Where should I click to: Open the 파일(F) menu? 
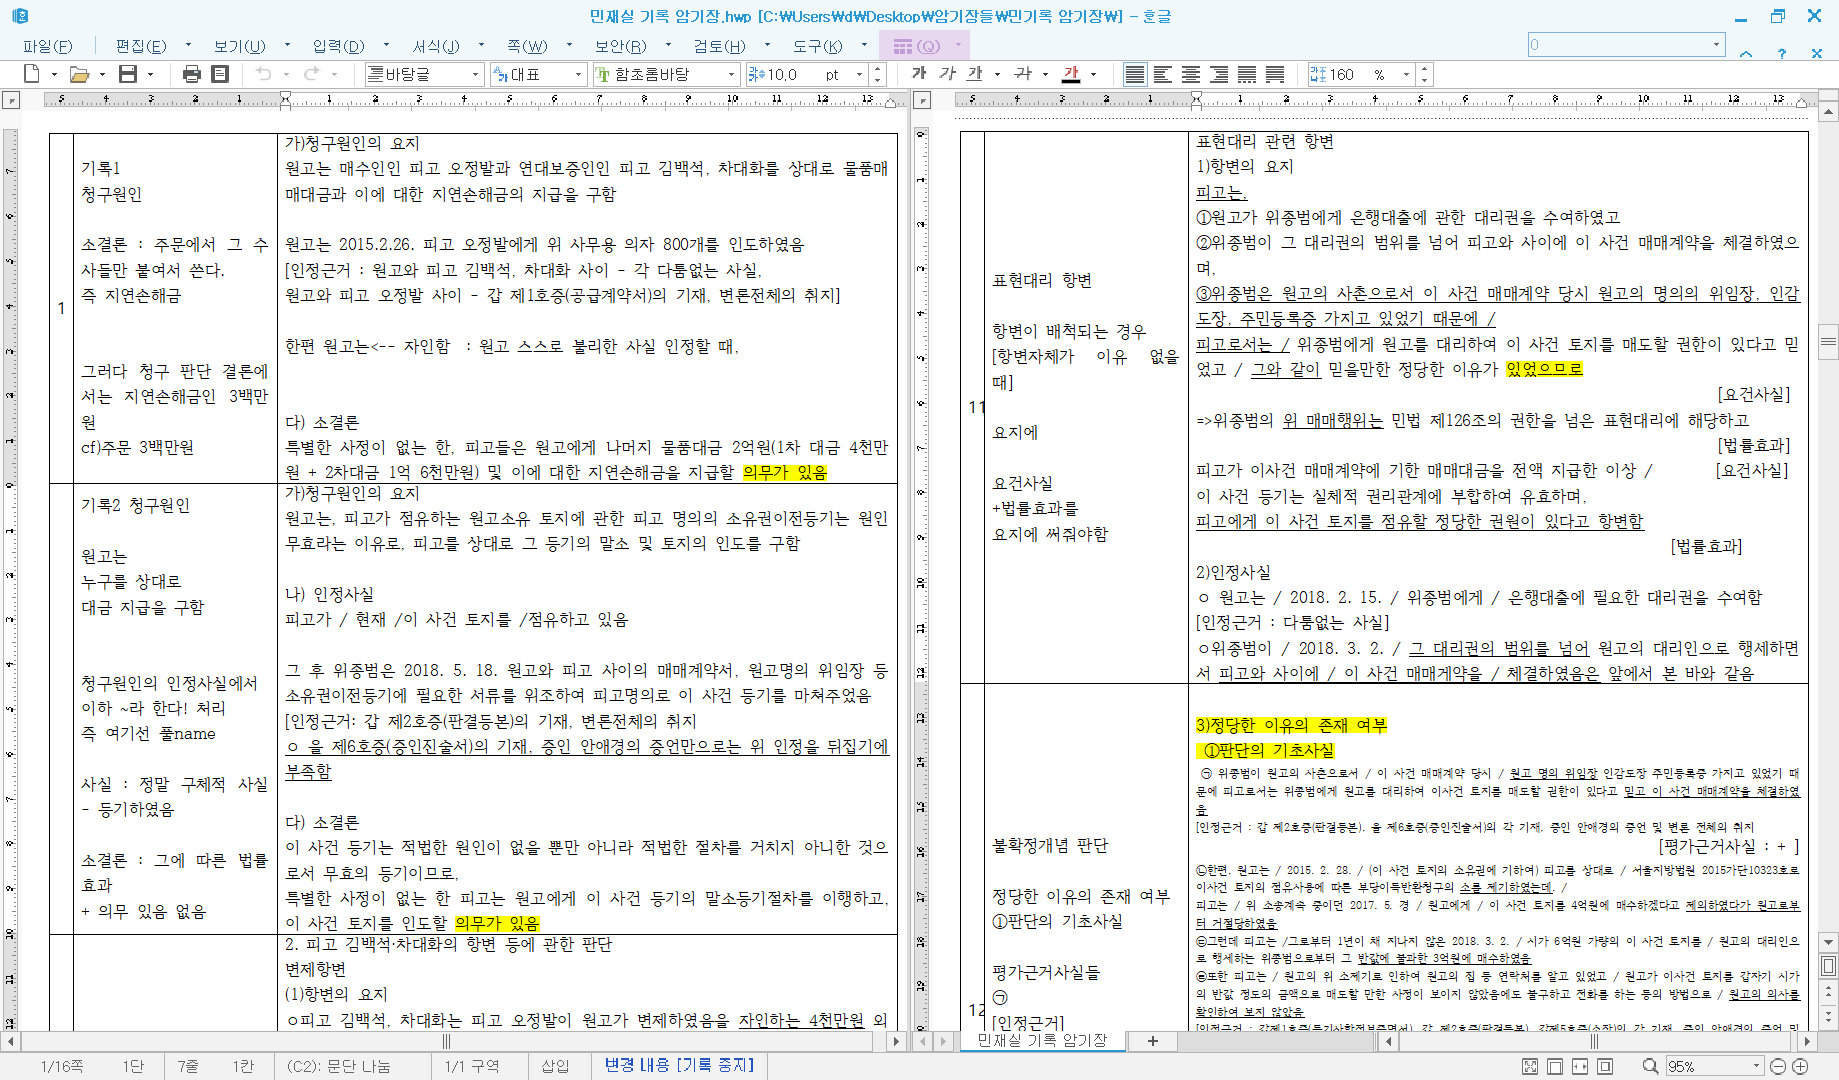click(x=47, y=46)
